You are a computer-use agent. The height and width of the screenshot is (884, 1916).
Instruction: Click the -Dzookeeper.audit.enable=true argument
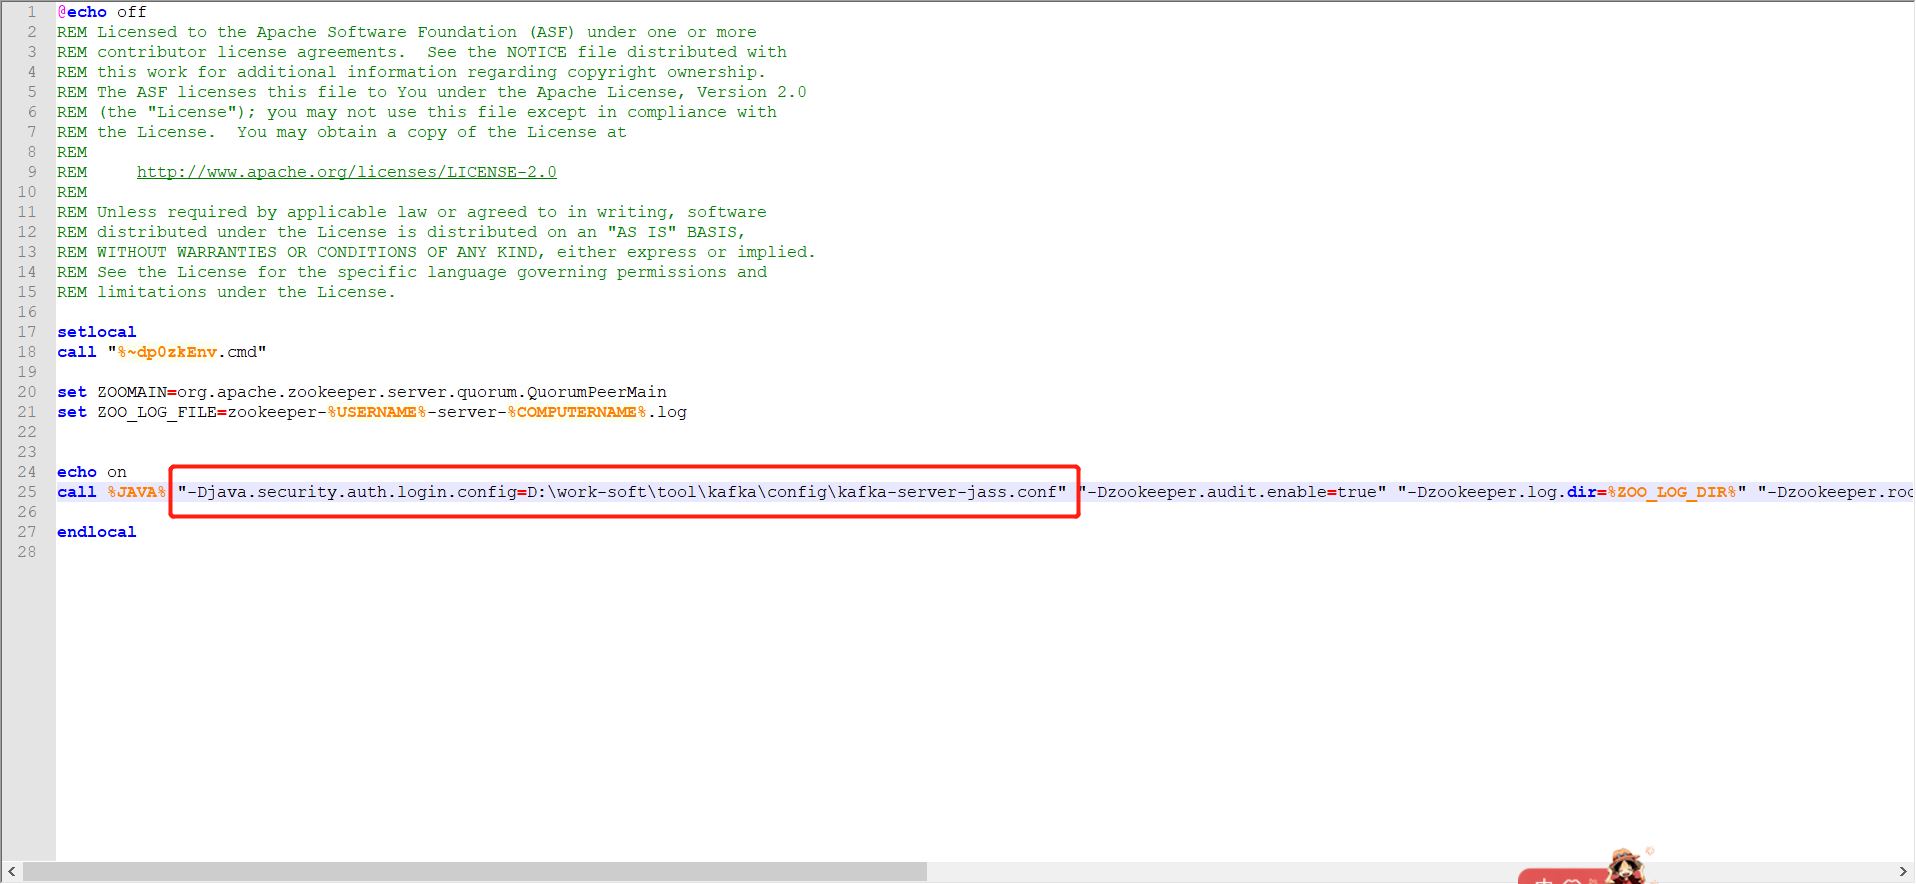pos(1236,492)
